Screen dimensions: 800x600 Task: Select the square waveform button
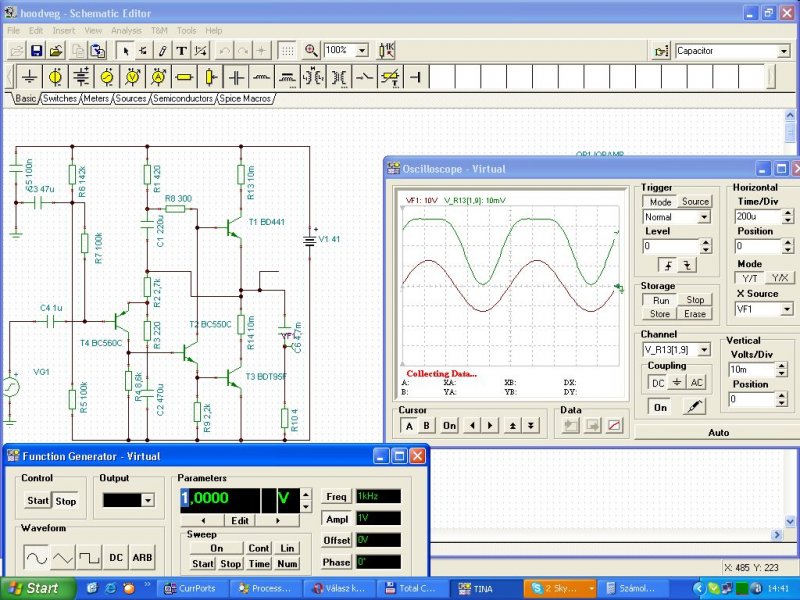coord(90,557)
